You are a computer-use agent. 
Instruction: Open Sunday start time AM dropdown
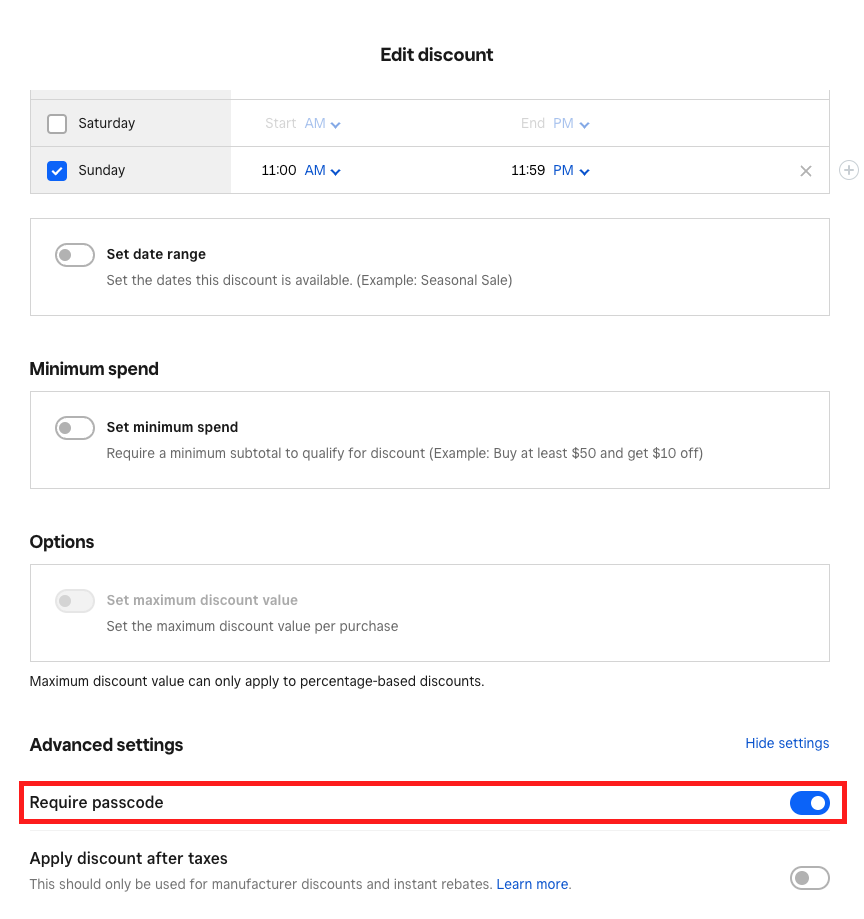click(x=322, y=171)
